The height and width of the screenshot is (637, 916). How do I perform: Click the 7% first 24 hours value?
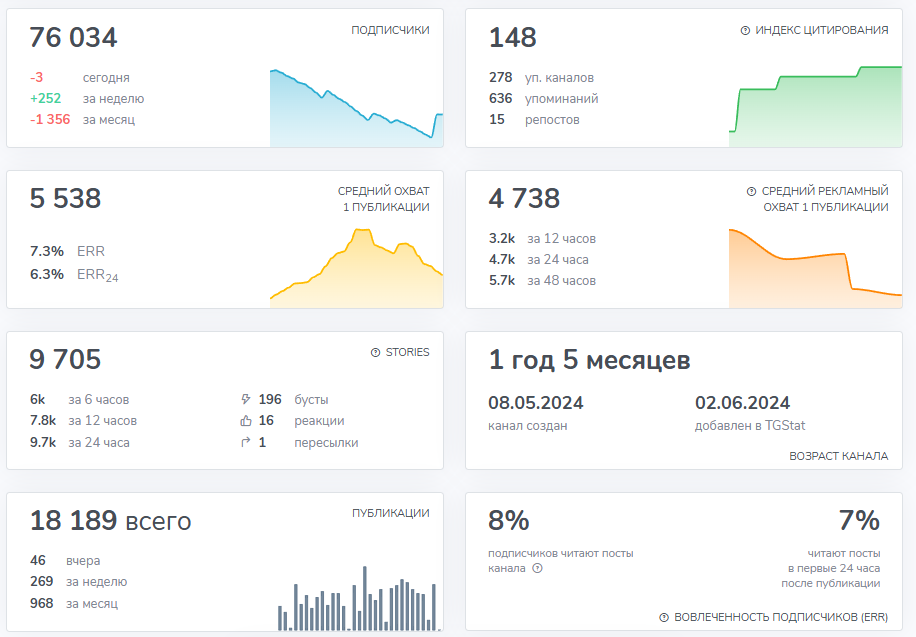(859, 521)
